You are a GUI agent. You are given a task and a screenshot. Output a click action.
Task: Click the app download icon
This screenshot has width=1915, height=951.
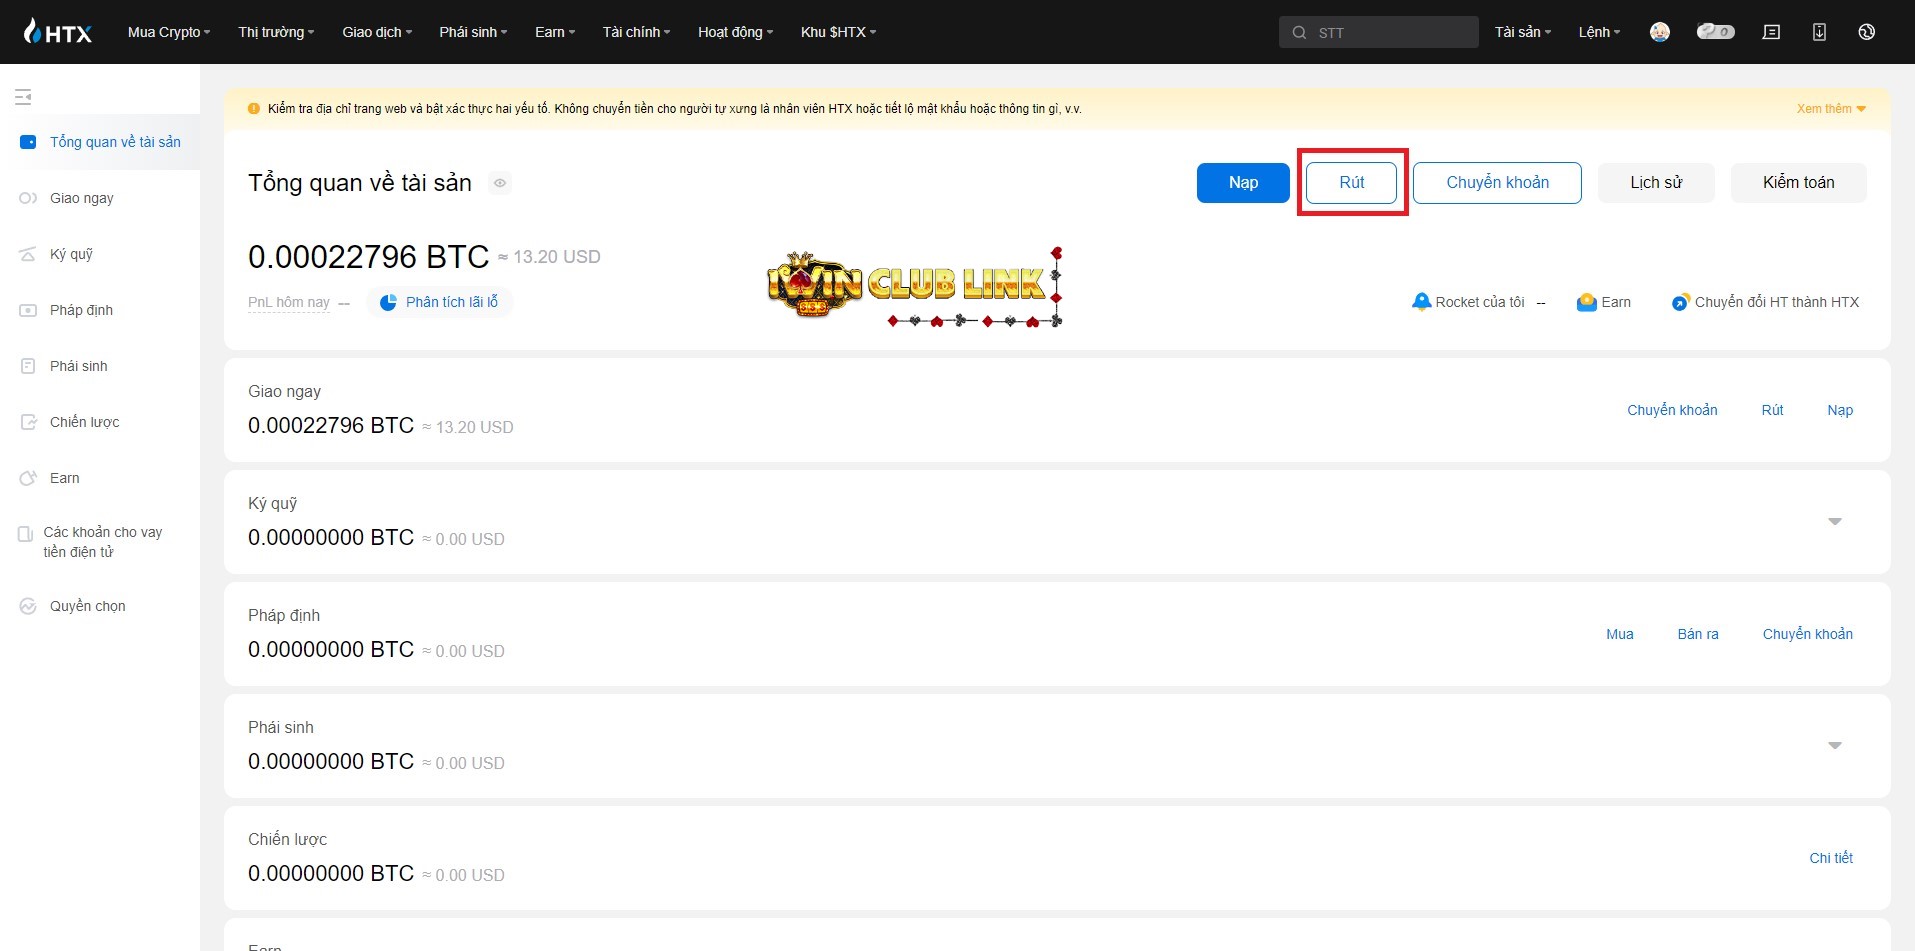tap(1819, 32)
